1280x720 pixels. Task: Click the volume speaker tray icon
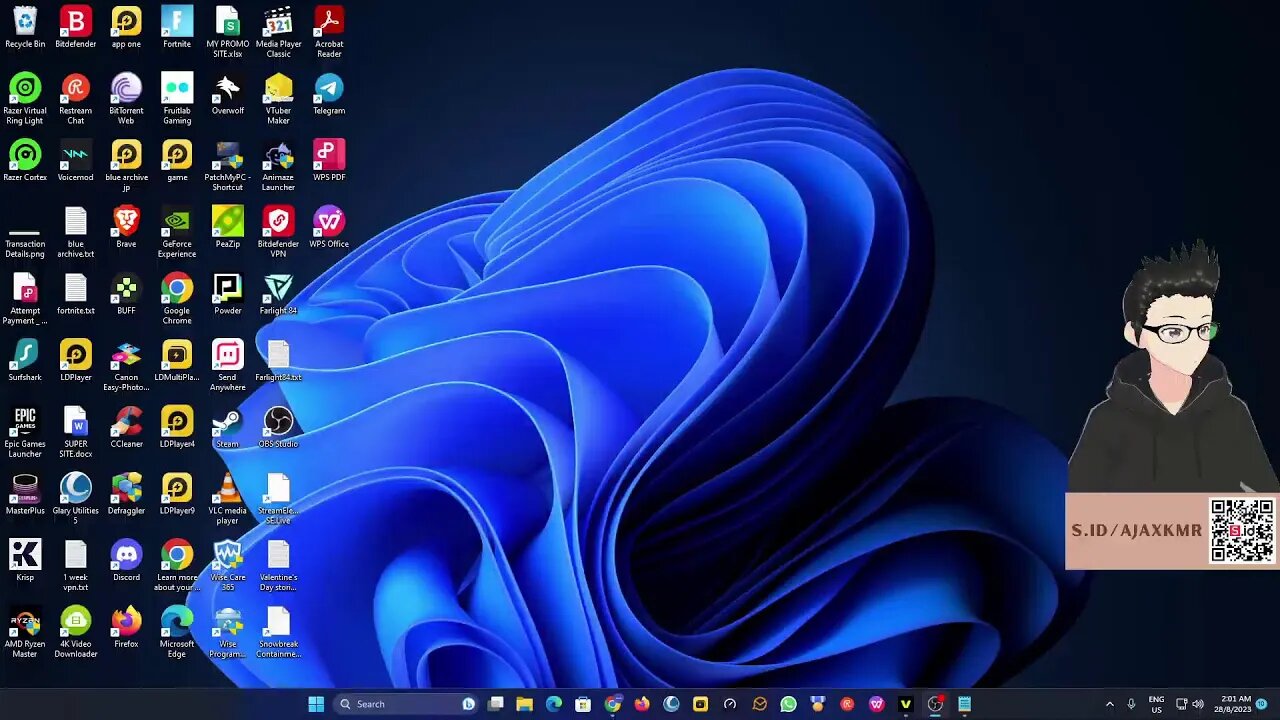(x=1198, y=704)
